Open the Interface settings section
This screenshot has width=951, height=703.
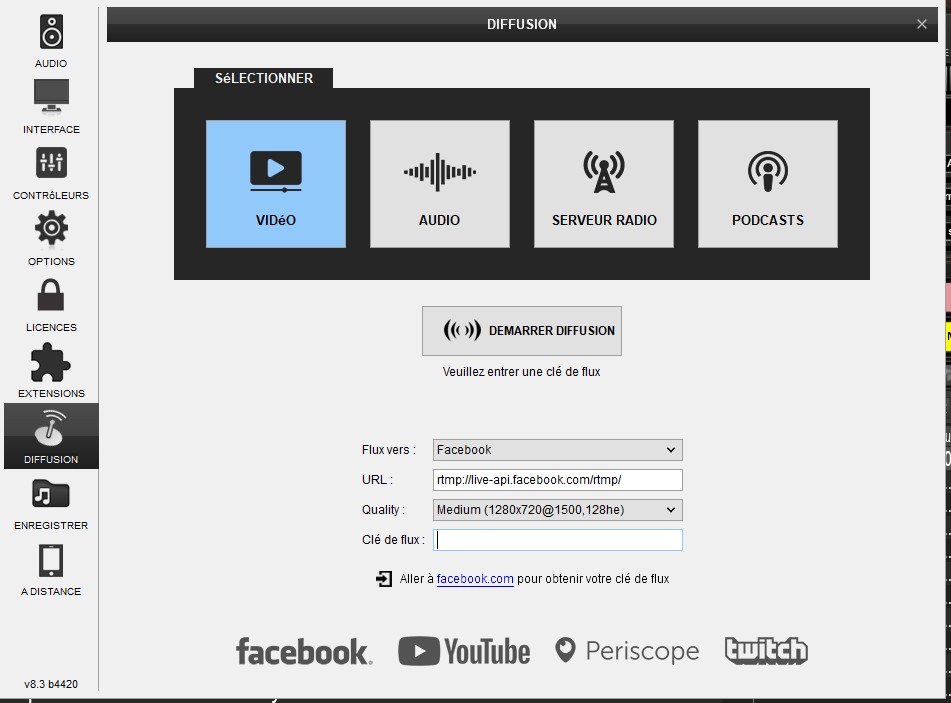pyautogui.click(x=51, y=107)
